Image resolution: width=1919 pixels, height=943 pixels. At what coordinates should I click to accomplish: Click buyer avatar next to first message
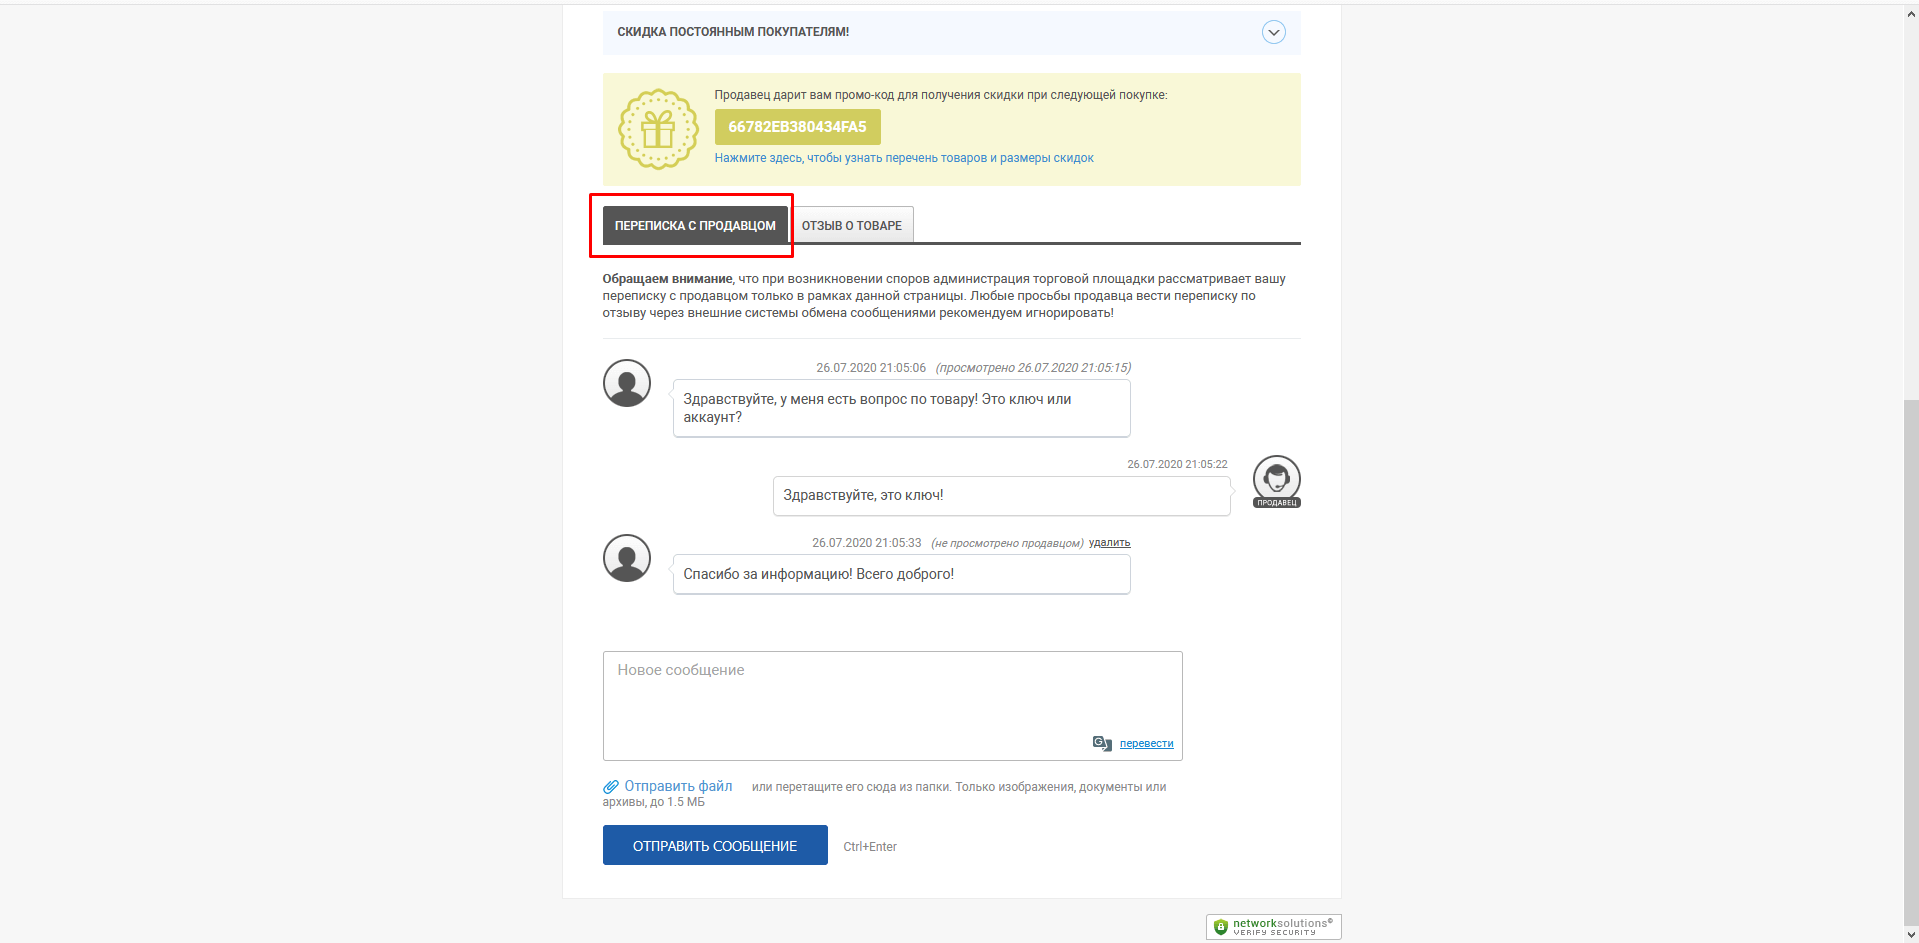coord(627,383)
